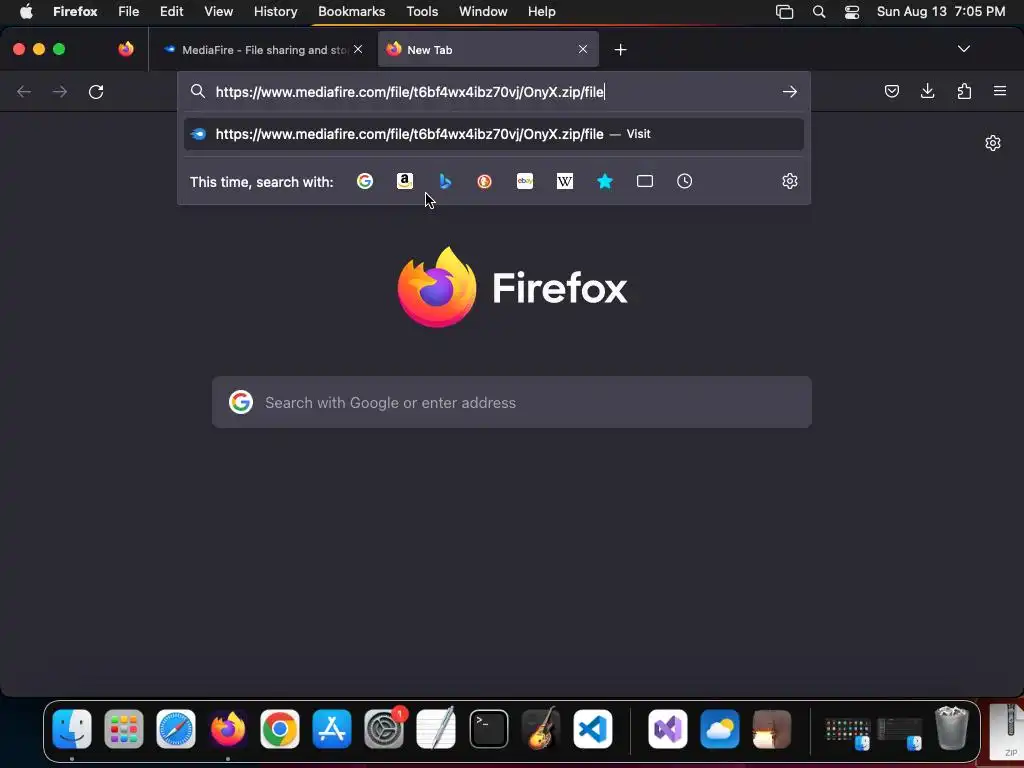Click into the address bar URL text
The image size is (1024, 768).
(410, 92)
